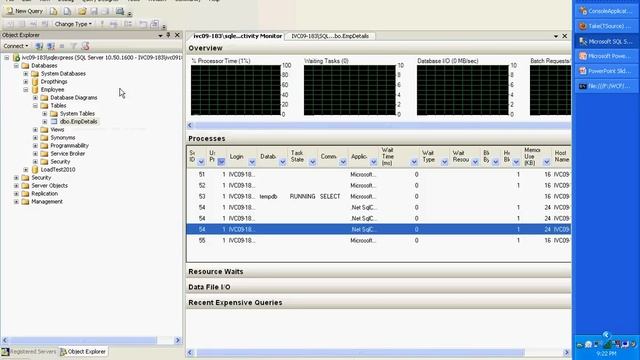Viewport: 640px width, 360px height.
Task: Select the Server Objects folder
Action: pyautogui.click(x=49, y=186)
